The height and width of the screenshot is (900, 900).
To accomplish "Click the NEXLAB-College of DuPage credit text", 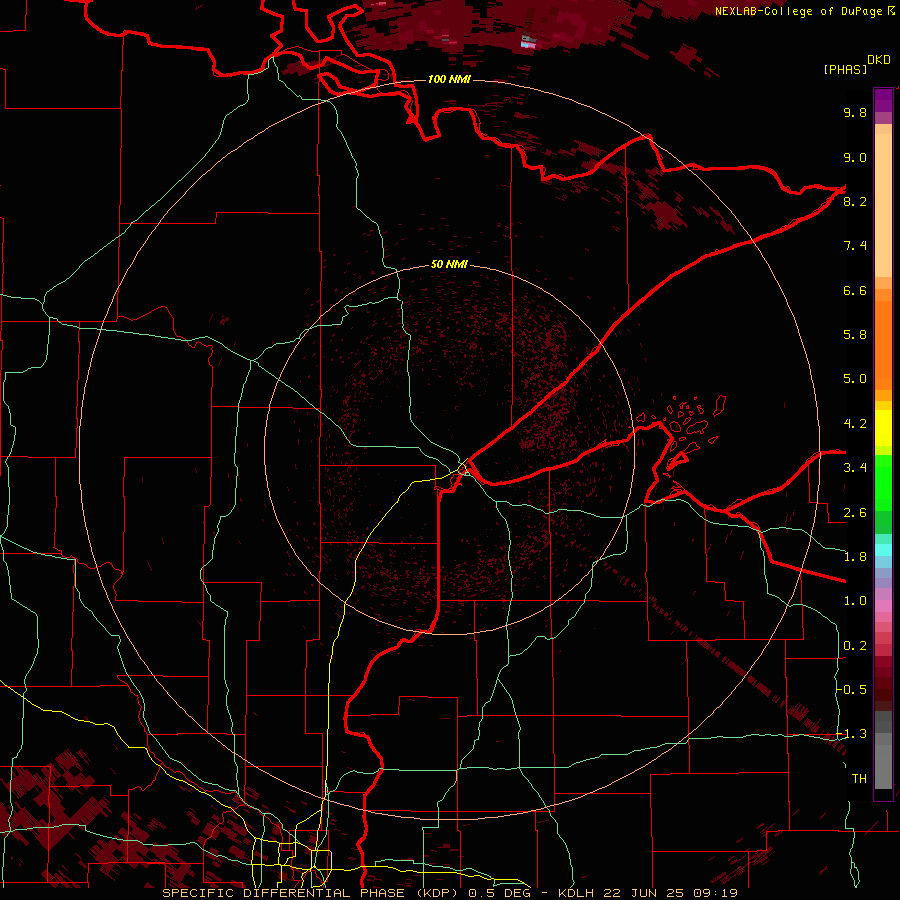I will [x=800, y=11].
